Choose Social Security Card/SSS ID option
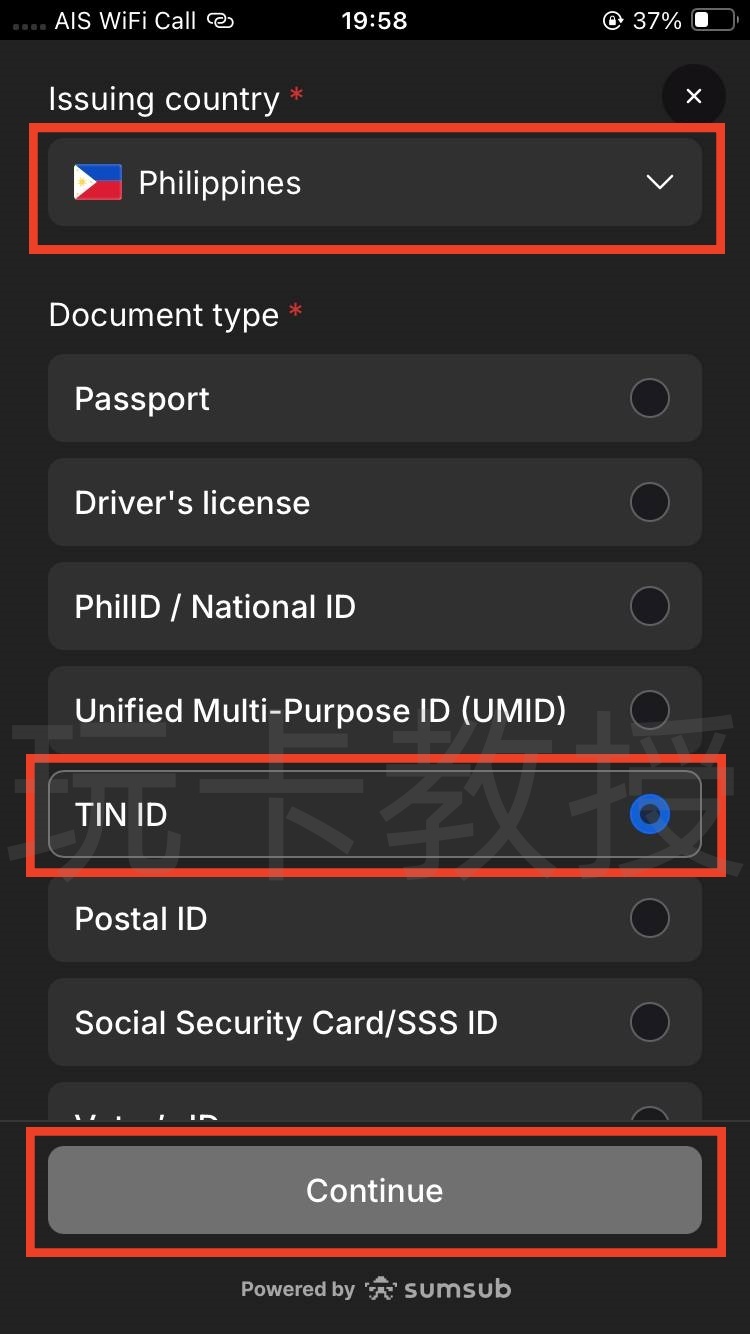Viewport: 750px width, 1334px height. click(x=649, y=1022)
